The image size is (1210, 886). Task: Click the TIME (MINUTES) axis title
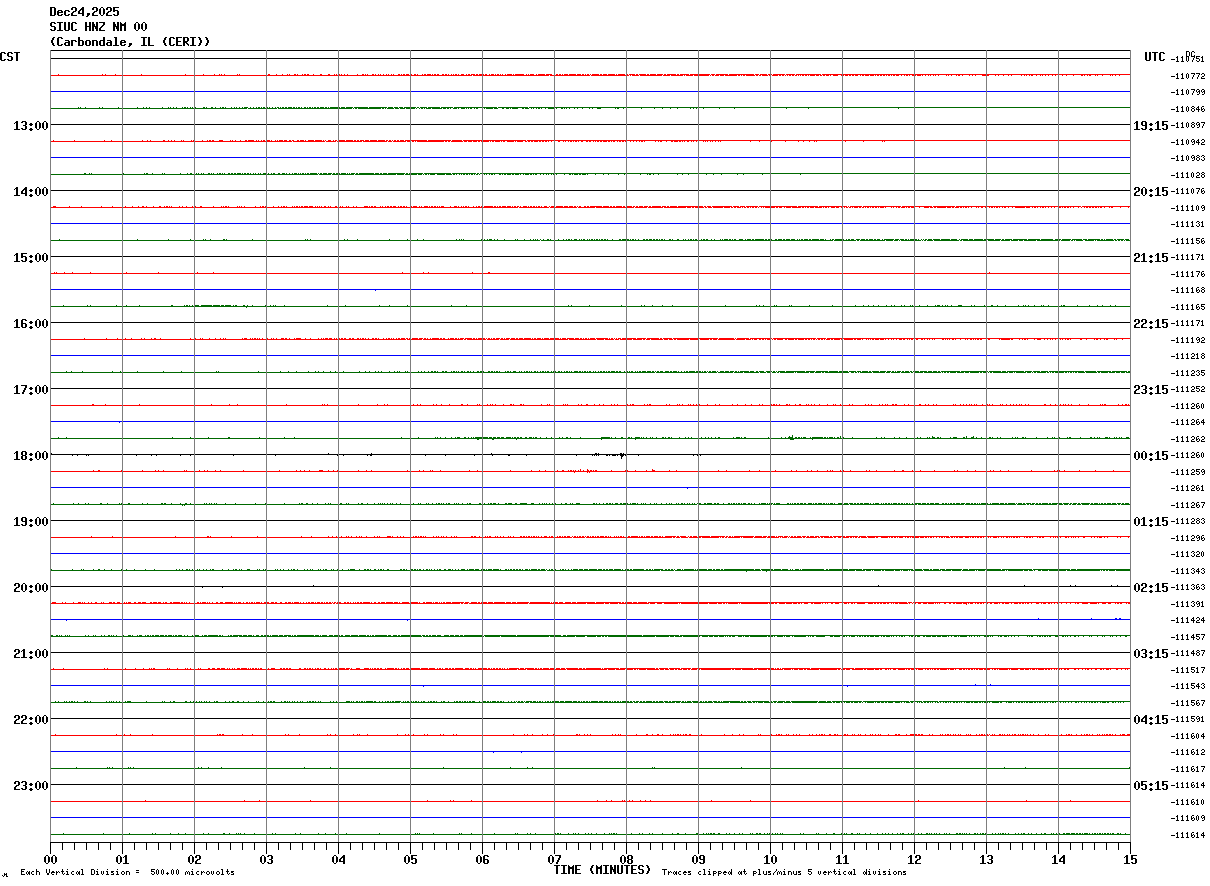(602, 870)
